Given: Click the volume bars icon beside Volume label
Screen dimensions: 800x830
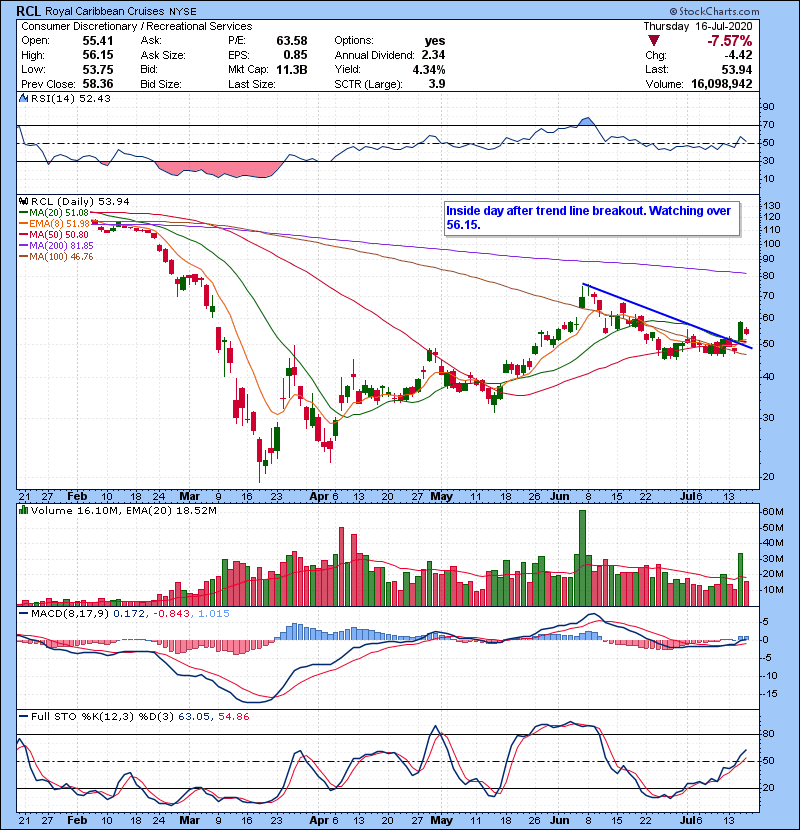Looking at the screenshot, I should coord(24,510).
